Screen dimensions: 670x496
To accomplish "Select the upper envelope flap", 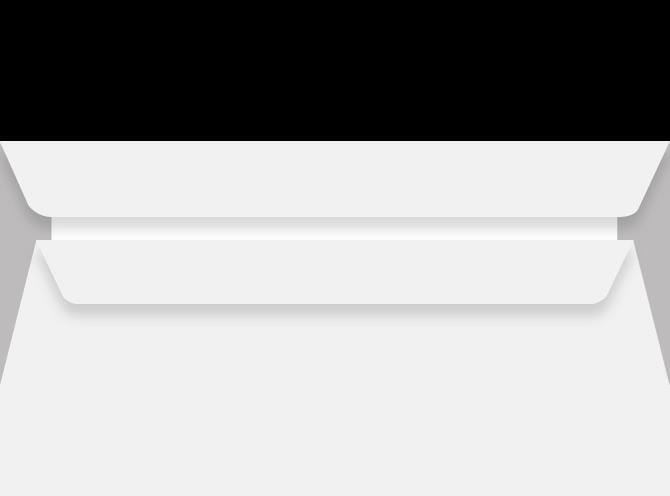I will coord(335,179).
